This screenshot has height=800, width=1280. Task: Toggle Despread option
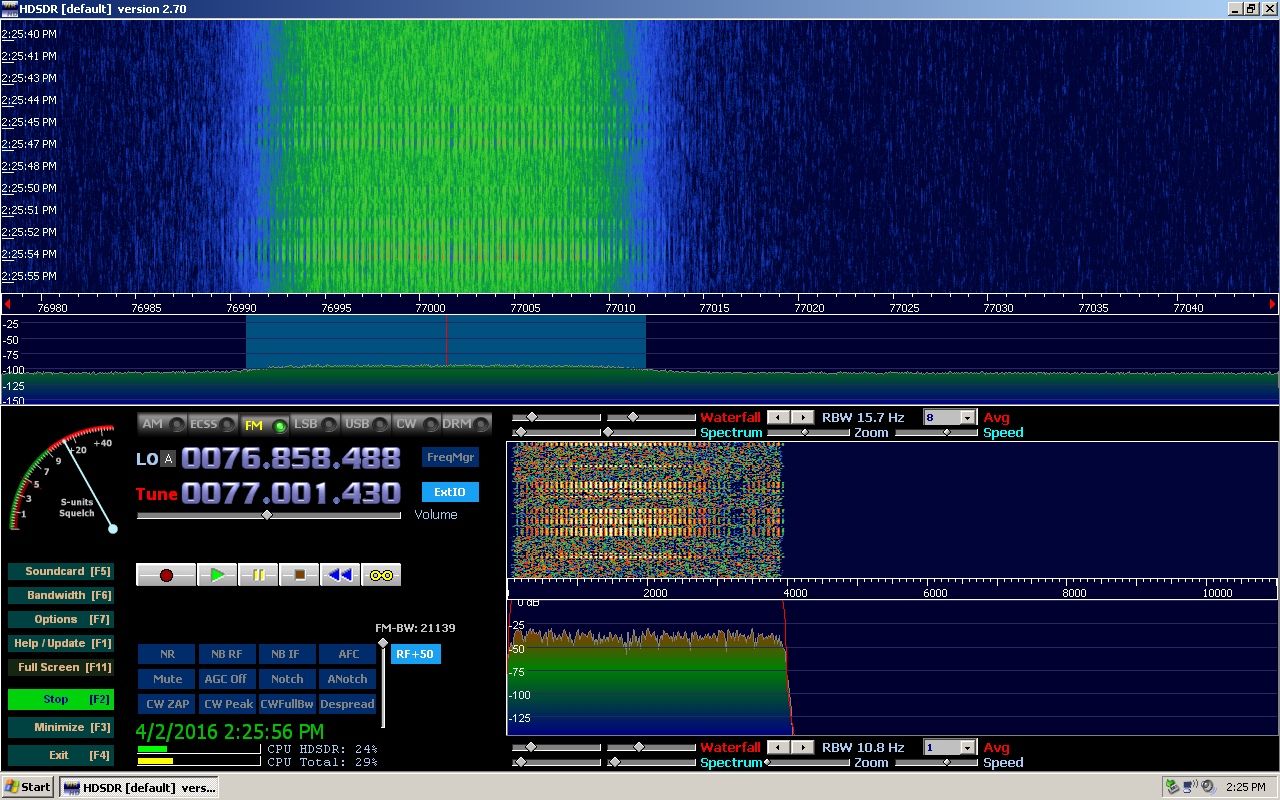point(348,704)
